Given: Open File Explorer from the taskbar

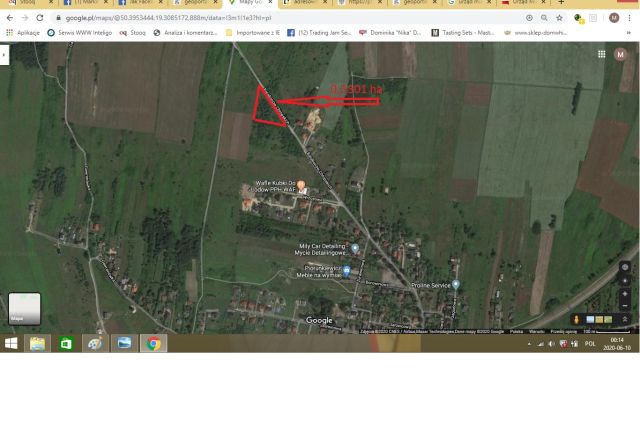Looking at the screenshot, I should (38, 343).
